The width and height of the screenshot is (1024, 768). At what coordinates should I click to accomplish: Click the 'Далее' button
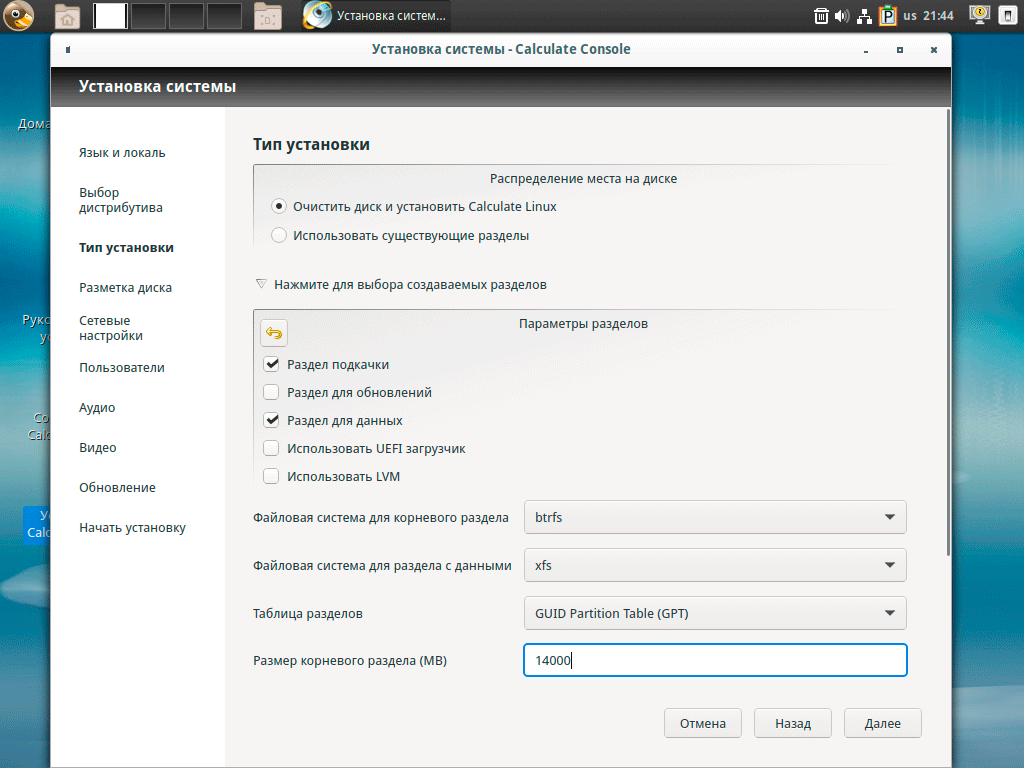coord(883,724)
